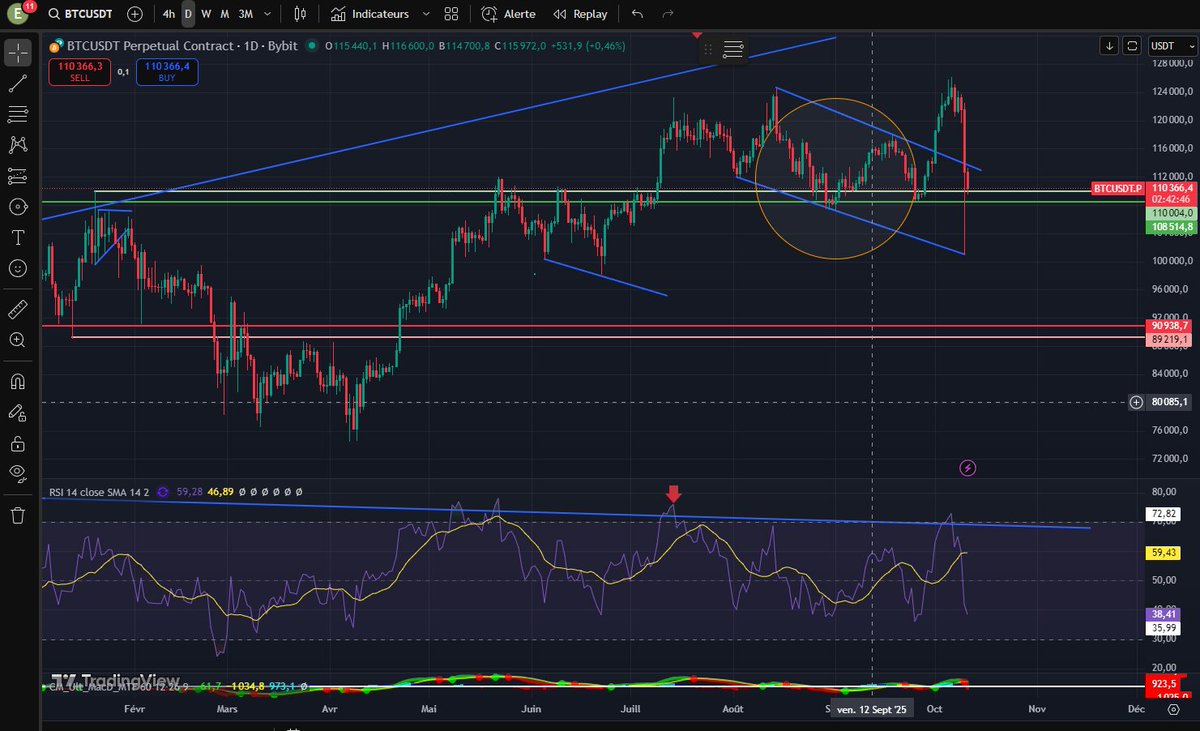The width and height of the screenshot is (1200, 731).
Task: Switch to 3M timeframe
Action: coord(246,15)
